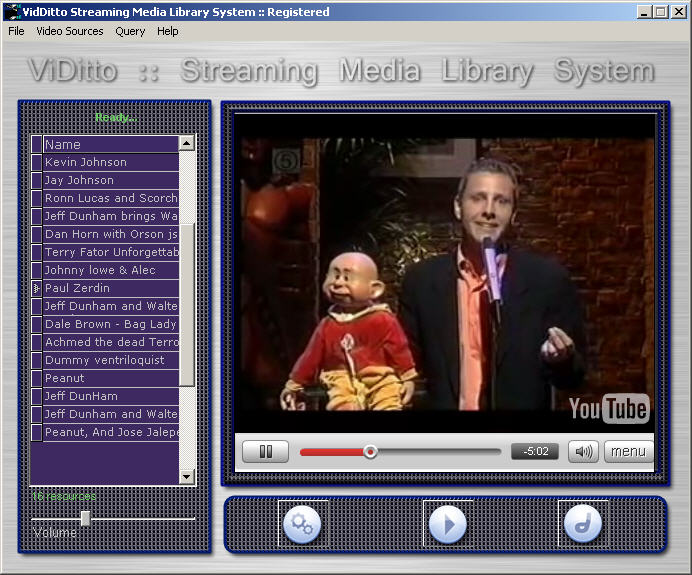The height and width of the screenshot is (575, 692).
Task: Select Paul Zerdin entry
Action: click(x=111, y=288)
